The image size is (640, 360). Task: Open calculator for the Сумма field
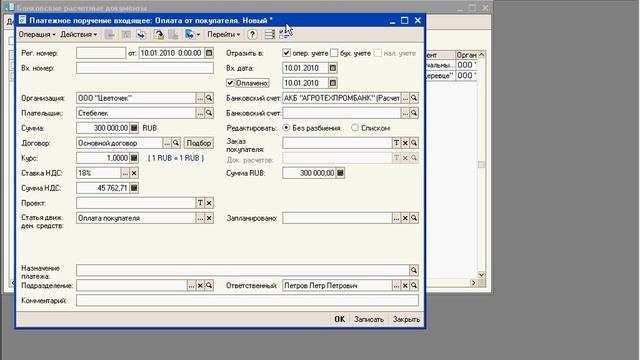point(134,128)
